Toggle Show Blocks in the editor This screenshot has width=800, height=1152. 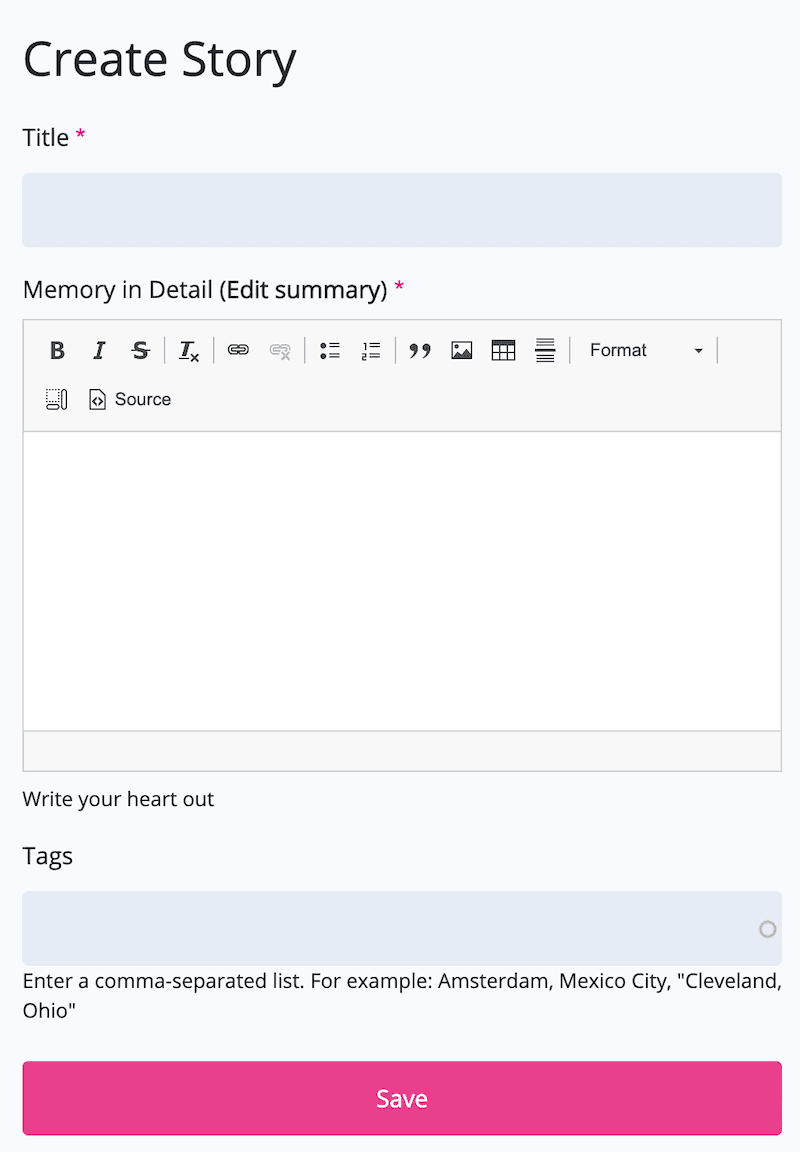pos(57,398)
